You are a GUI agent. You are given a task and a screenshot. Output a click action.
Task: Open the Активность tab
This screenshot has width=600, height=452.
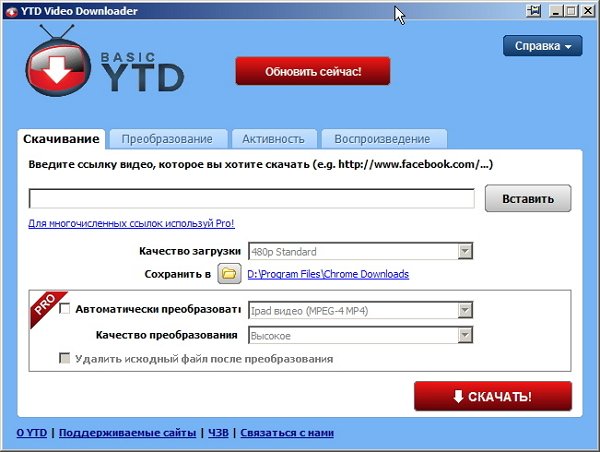(274, 139)
